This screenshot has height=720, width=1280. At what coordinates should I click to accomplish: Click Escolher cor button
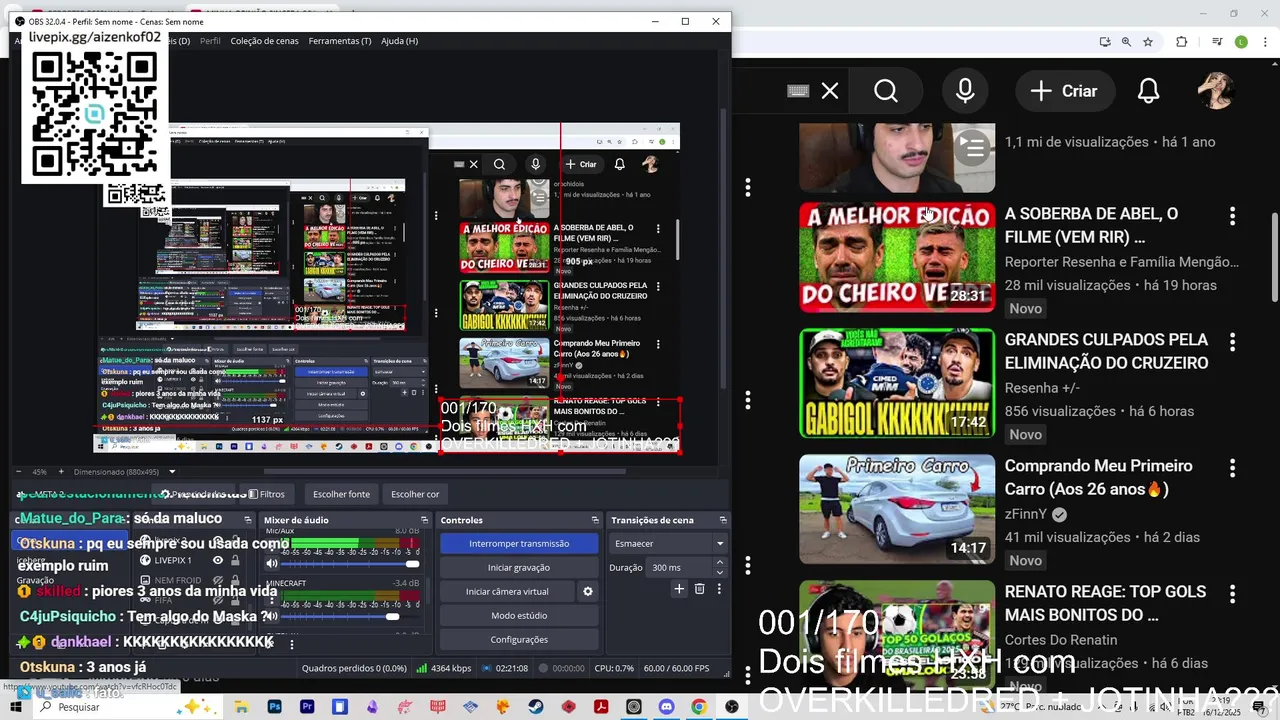click(x=415, y=494)
